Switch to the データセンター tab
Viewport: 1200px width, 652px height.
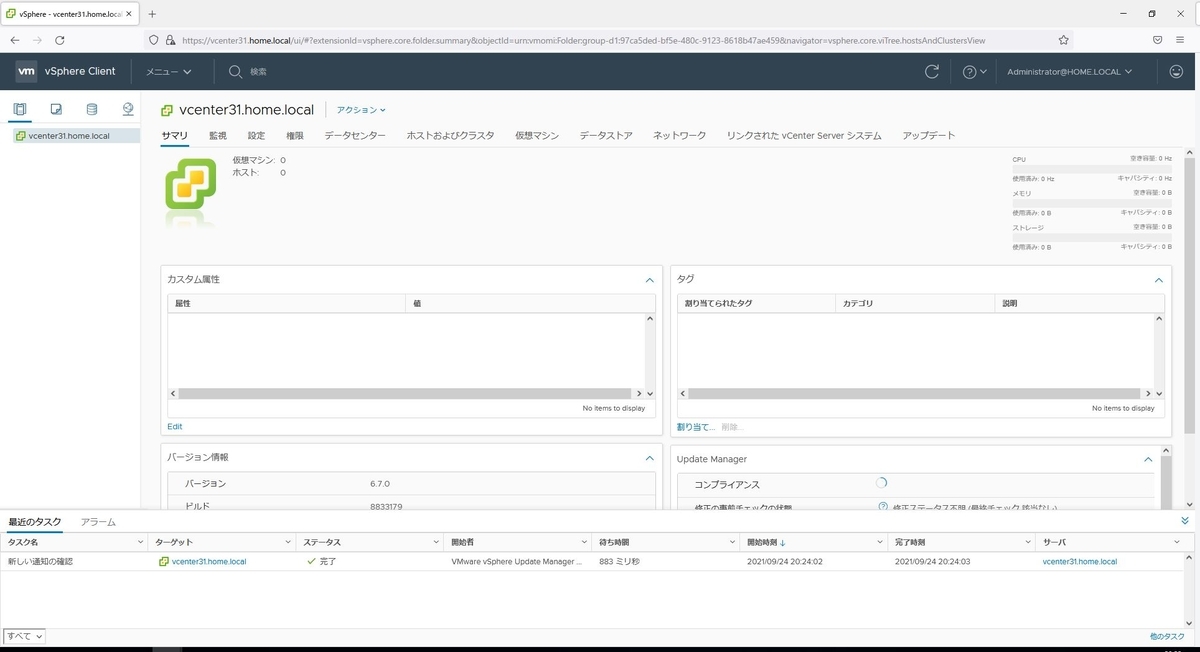pos(355,135)
